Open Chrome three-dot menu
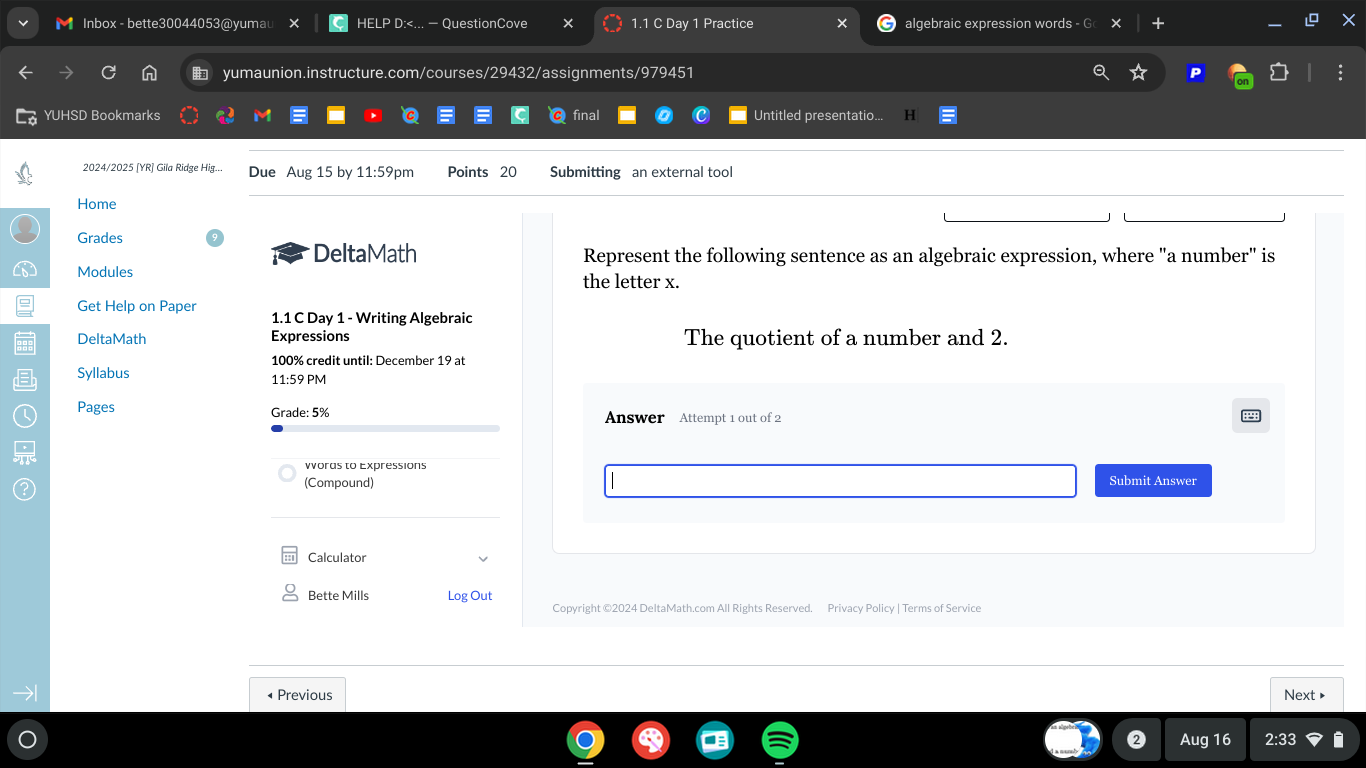Screen dimensions: 1366x768 tap(1340, 72)
